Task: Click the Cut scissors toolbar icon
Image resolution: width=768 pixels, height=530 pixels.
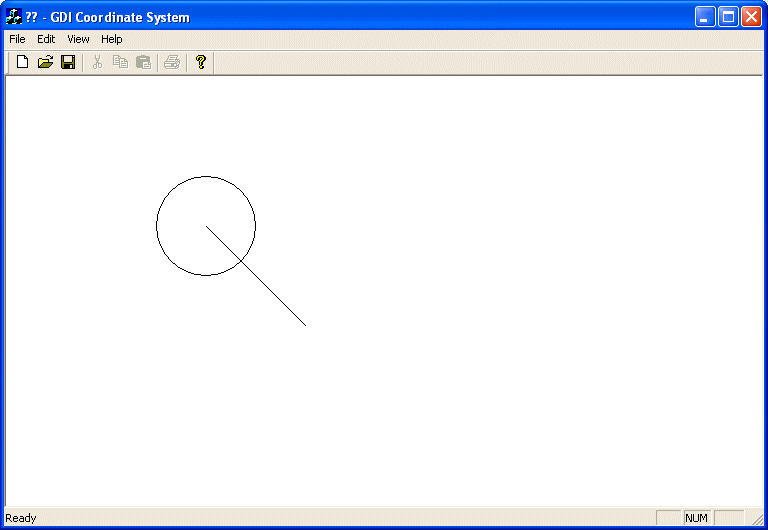Action: [x=97, y=62]
